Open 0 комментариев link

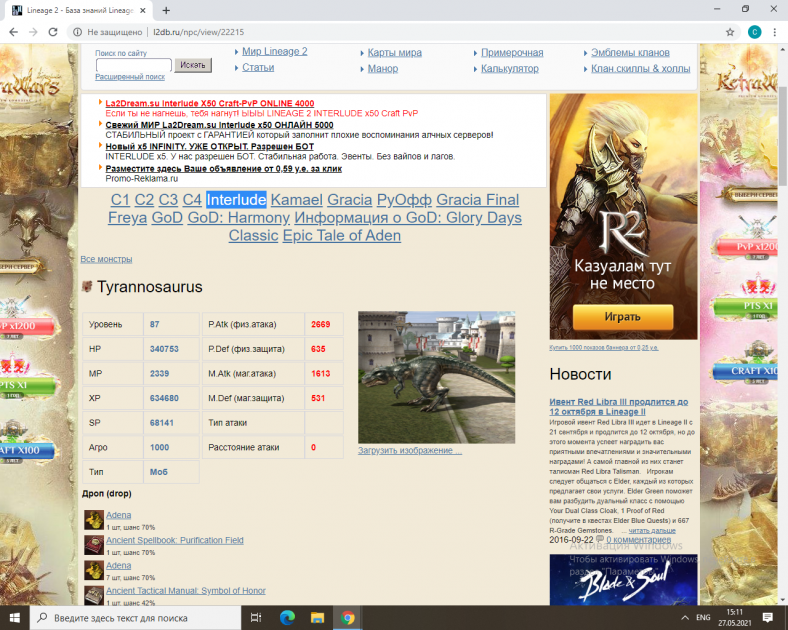coord(638,540)
